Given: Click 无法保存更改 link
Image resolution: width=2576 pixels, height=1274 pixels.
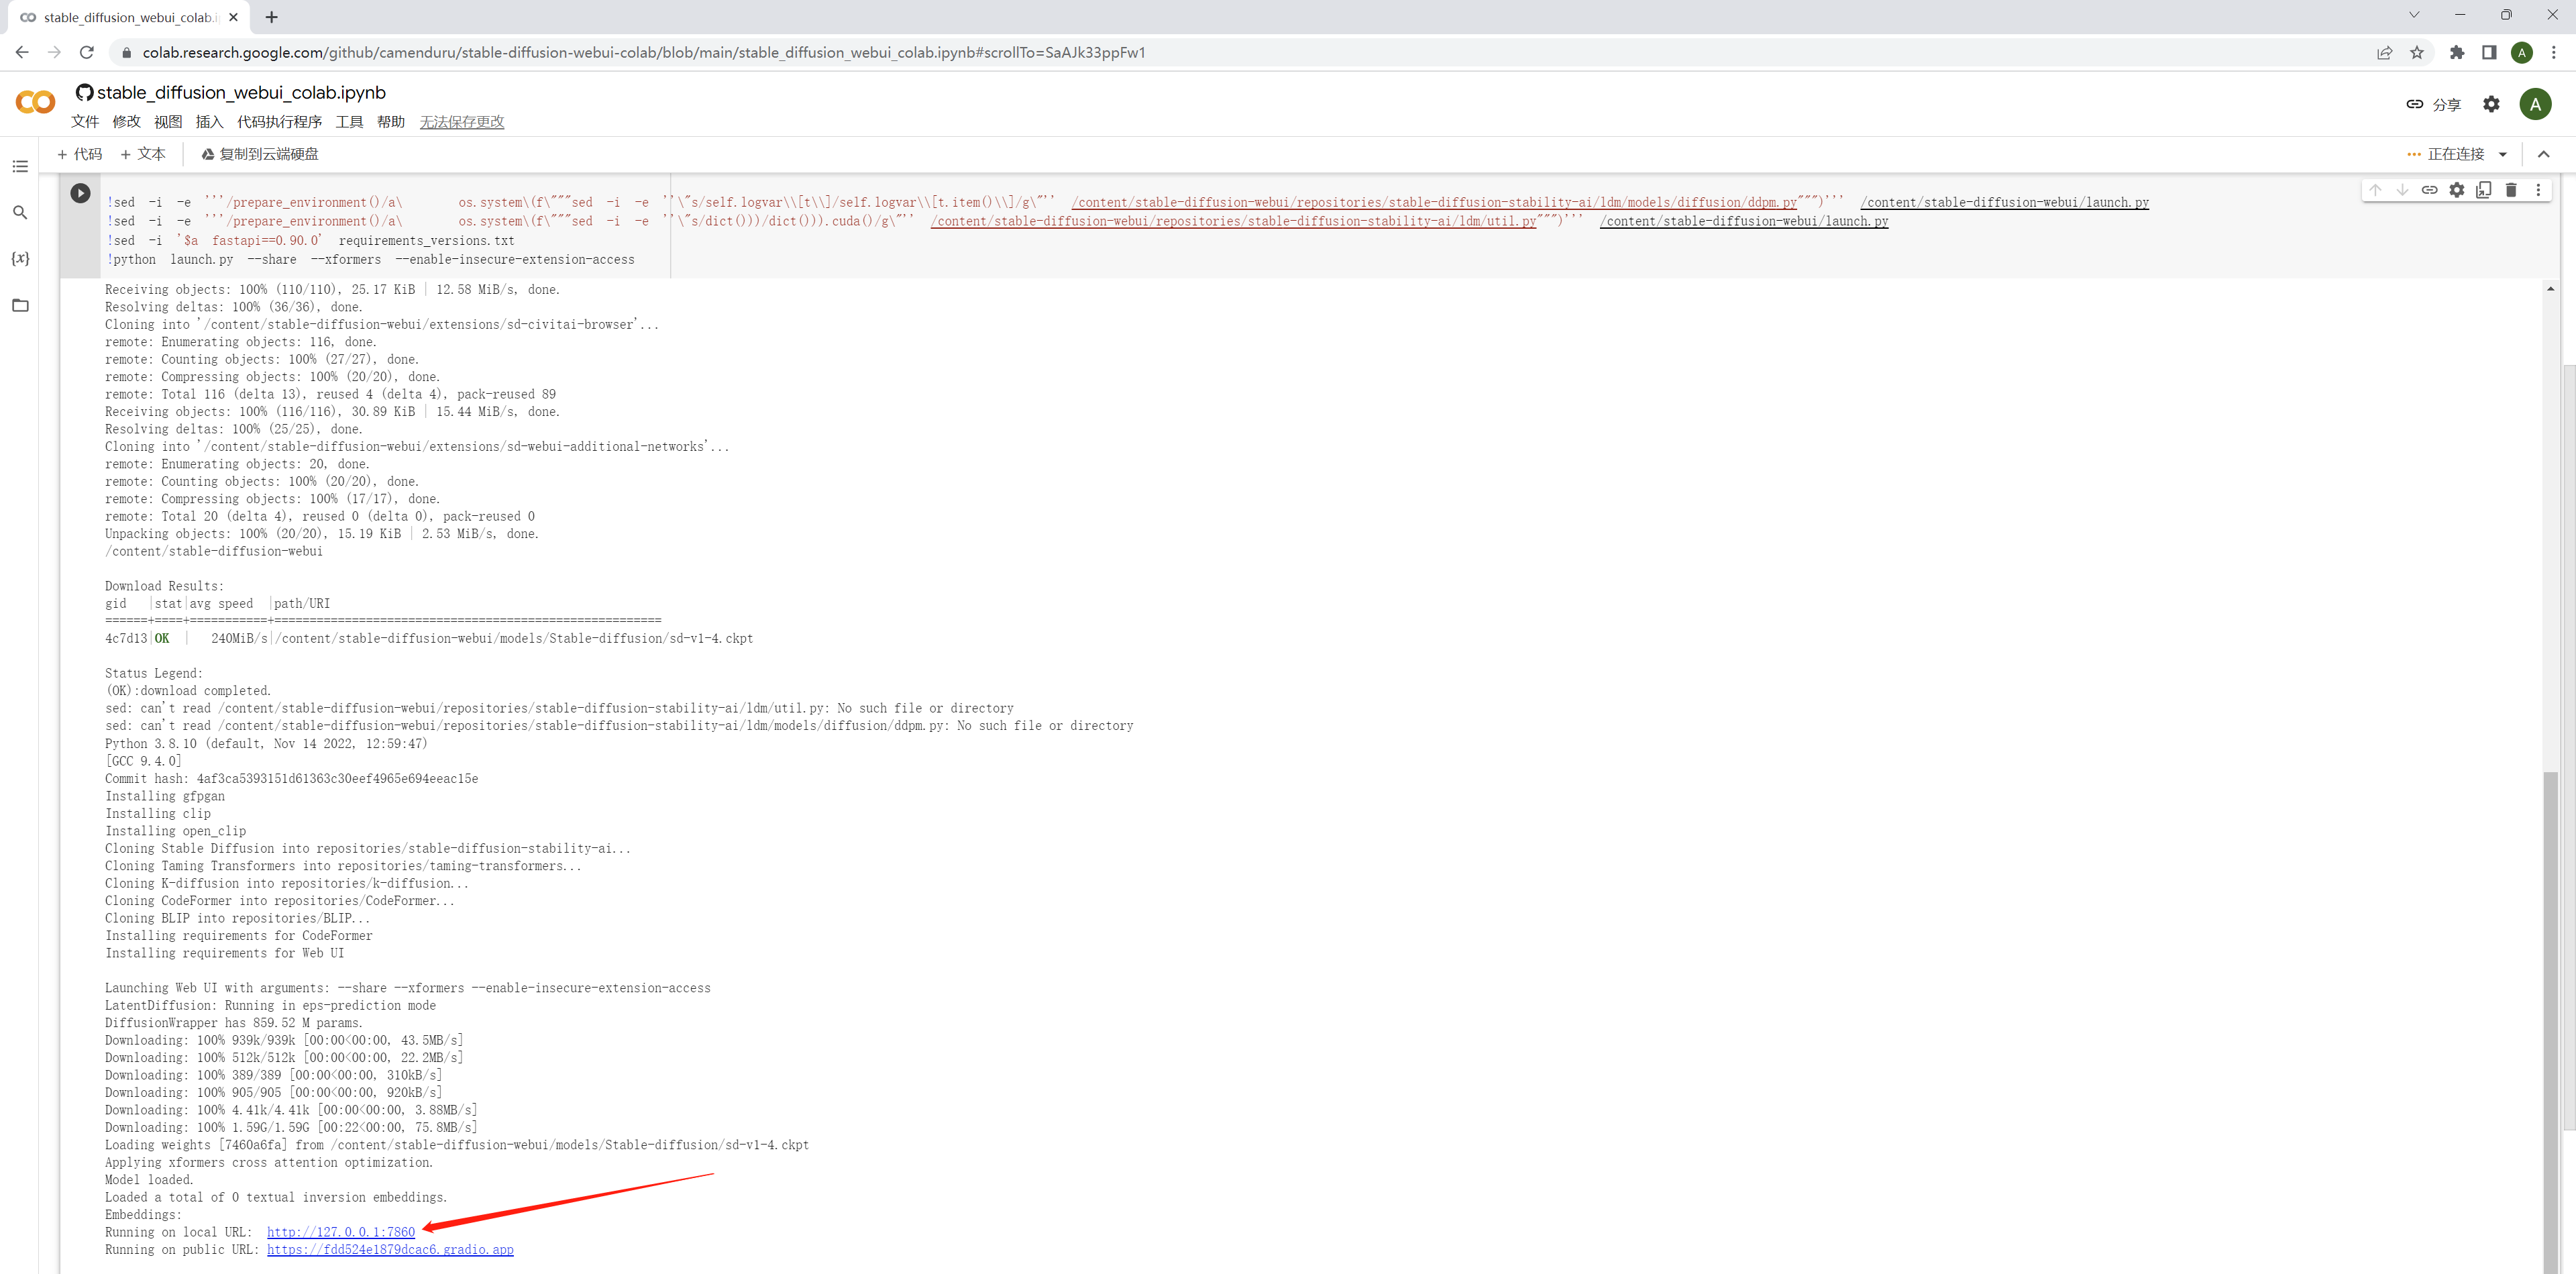Looking at the screenshot, I should point(462,122).
